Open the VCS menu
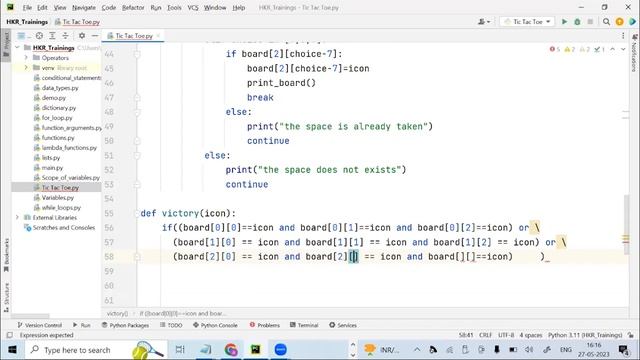The height and width of the screenshot is (360, 640). (x=193, y=7)
